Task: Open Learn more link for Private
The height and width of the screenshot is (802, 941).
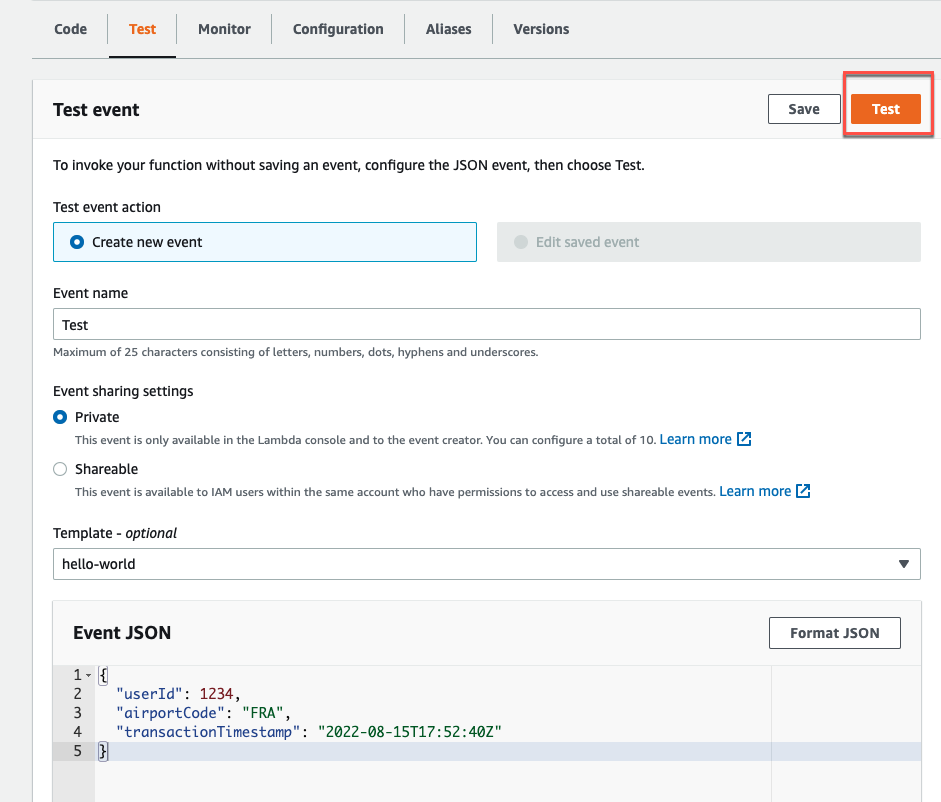Action: (x=695, y=439)
